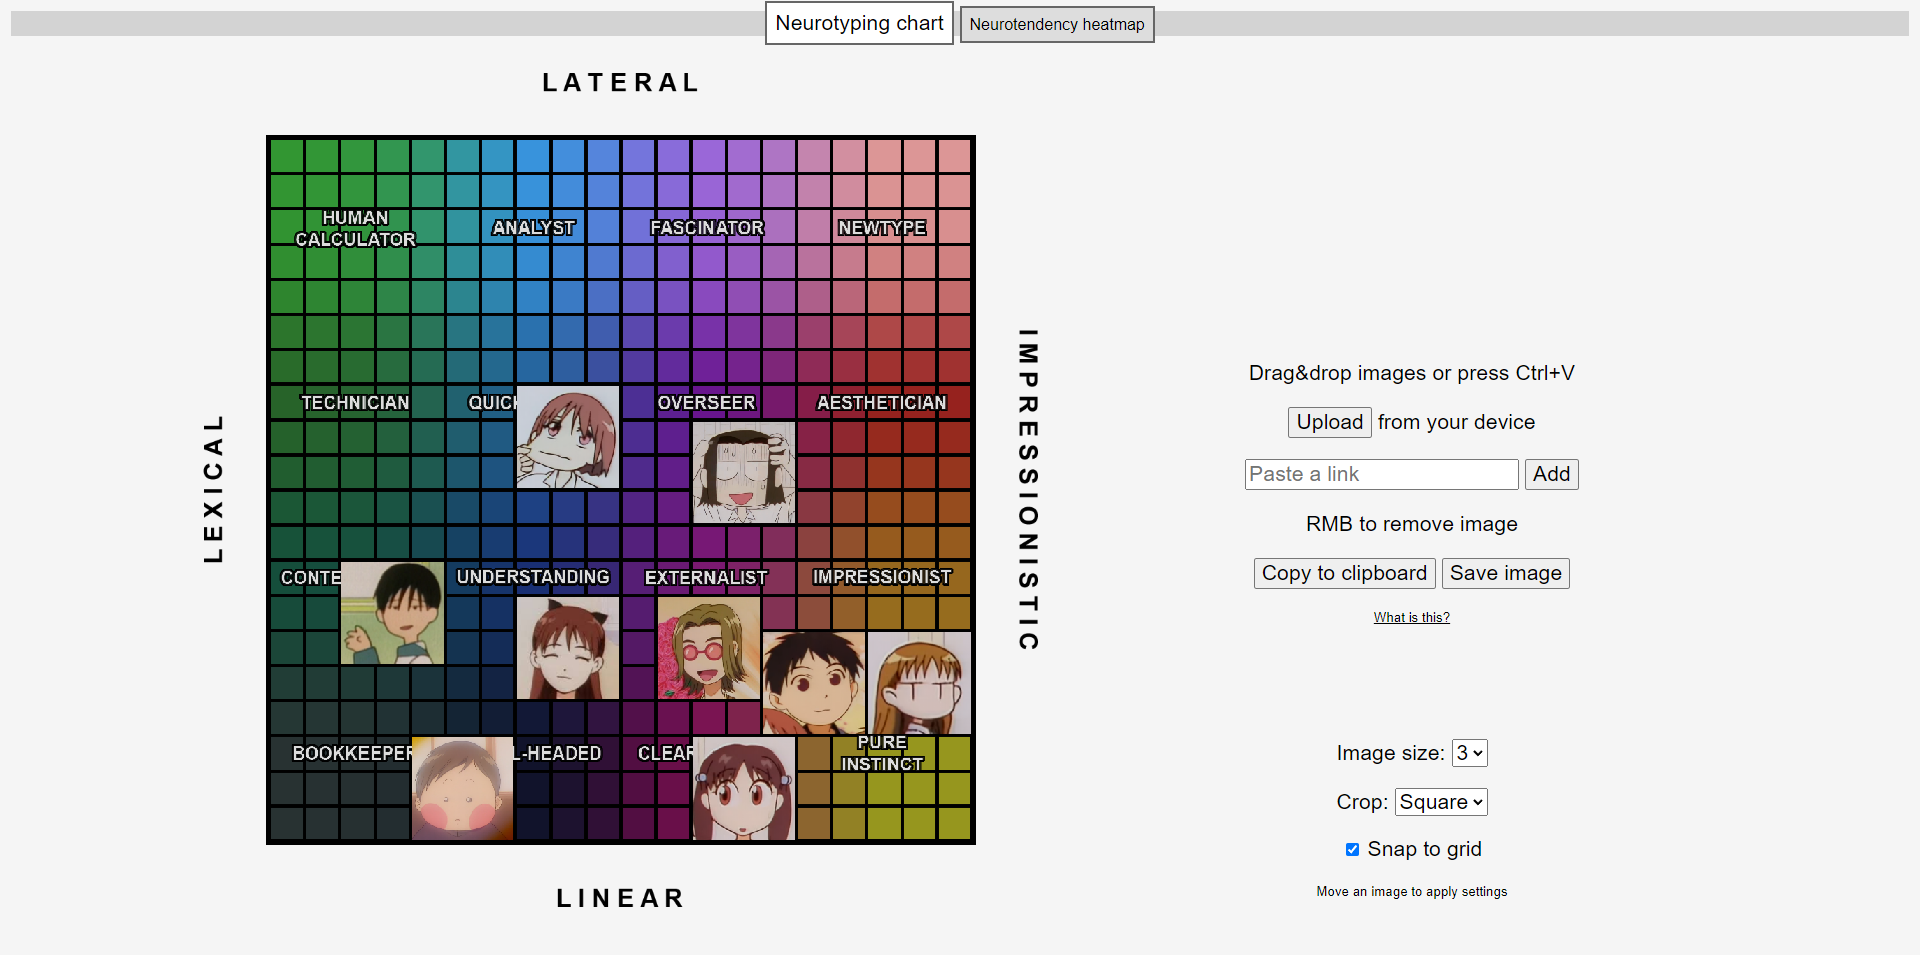Click the blushing child image beside Bookkeeper
The width and height of the screenshot is (1920, 955).
tap(462, 788)
